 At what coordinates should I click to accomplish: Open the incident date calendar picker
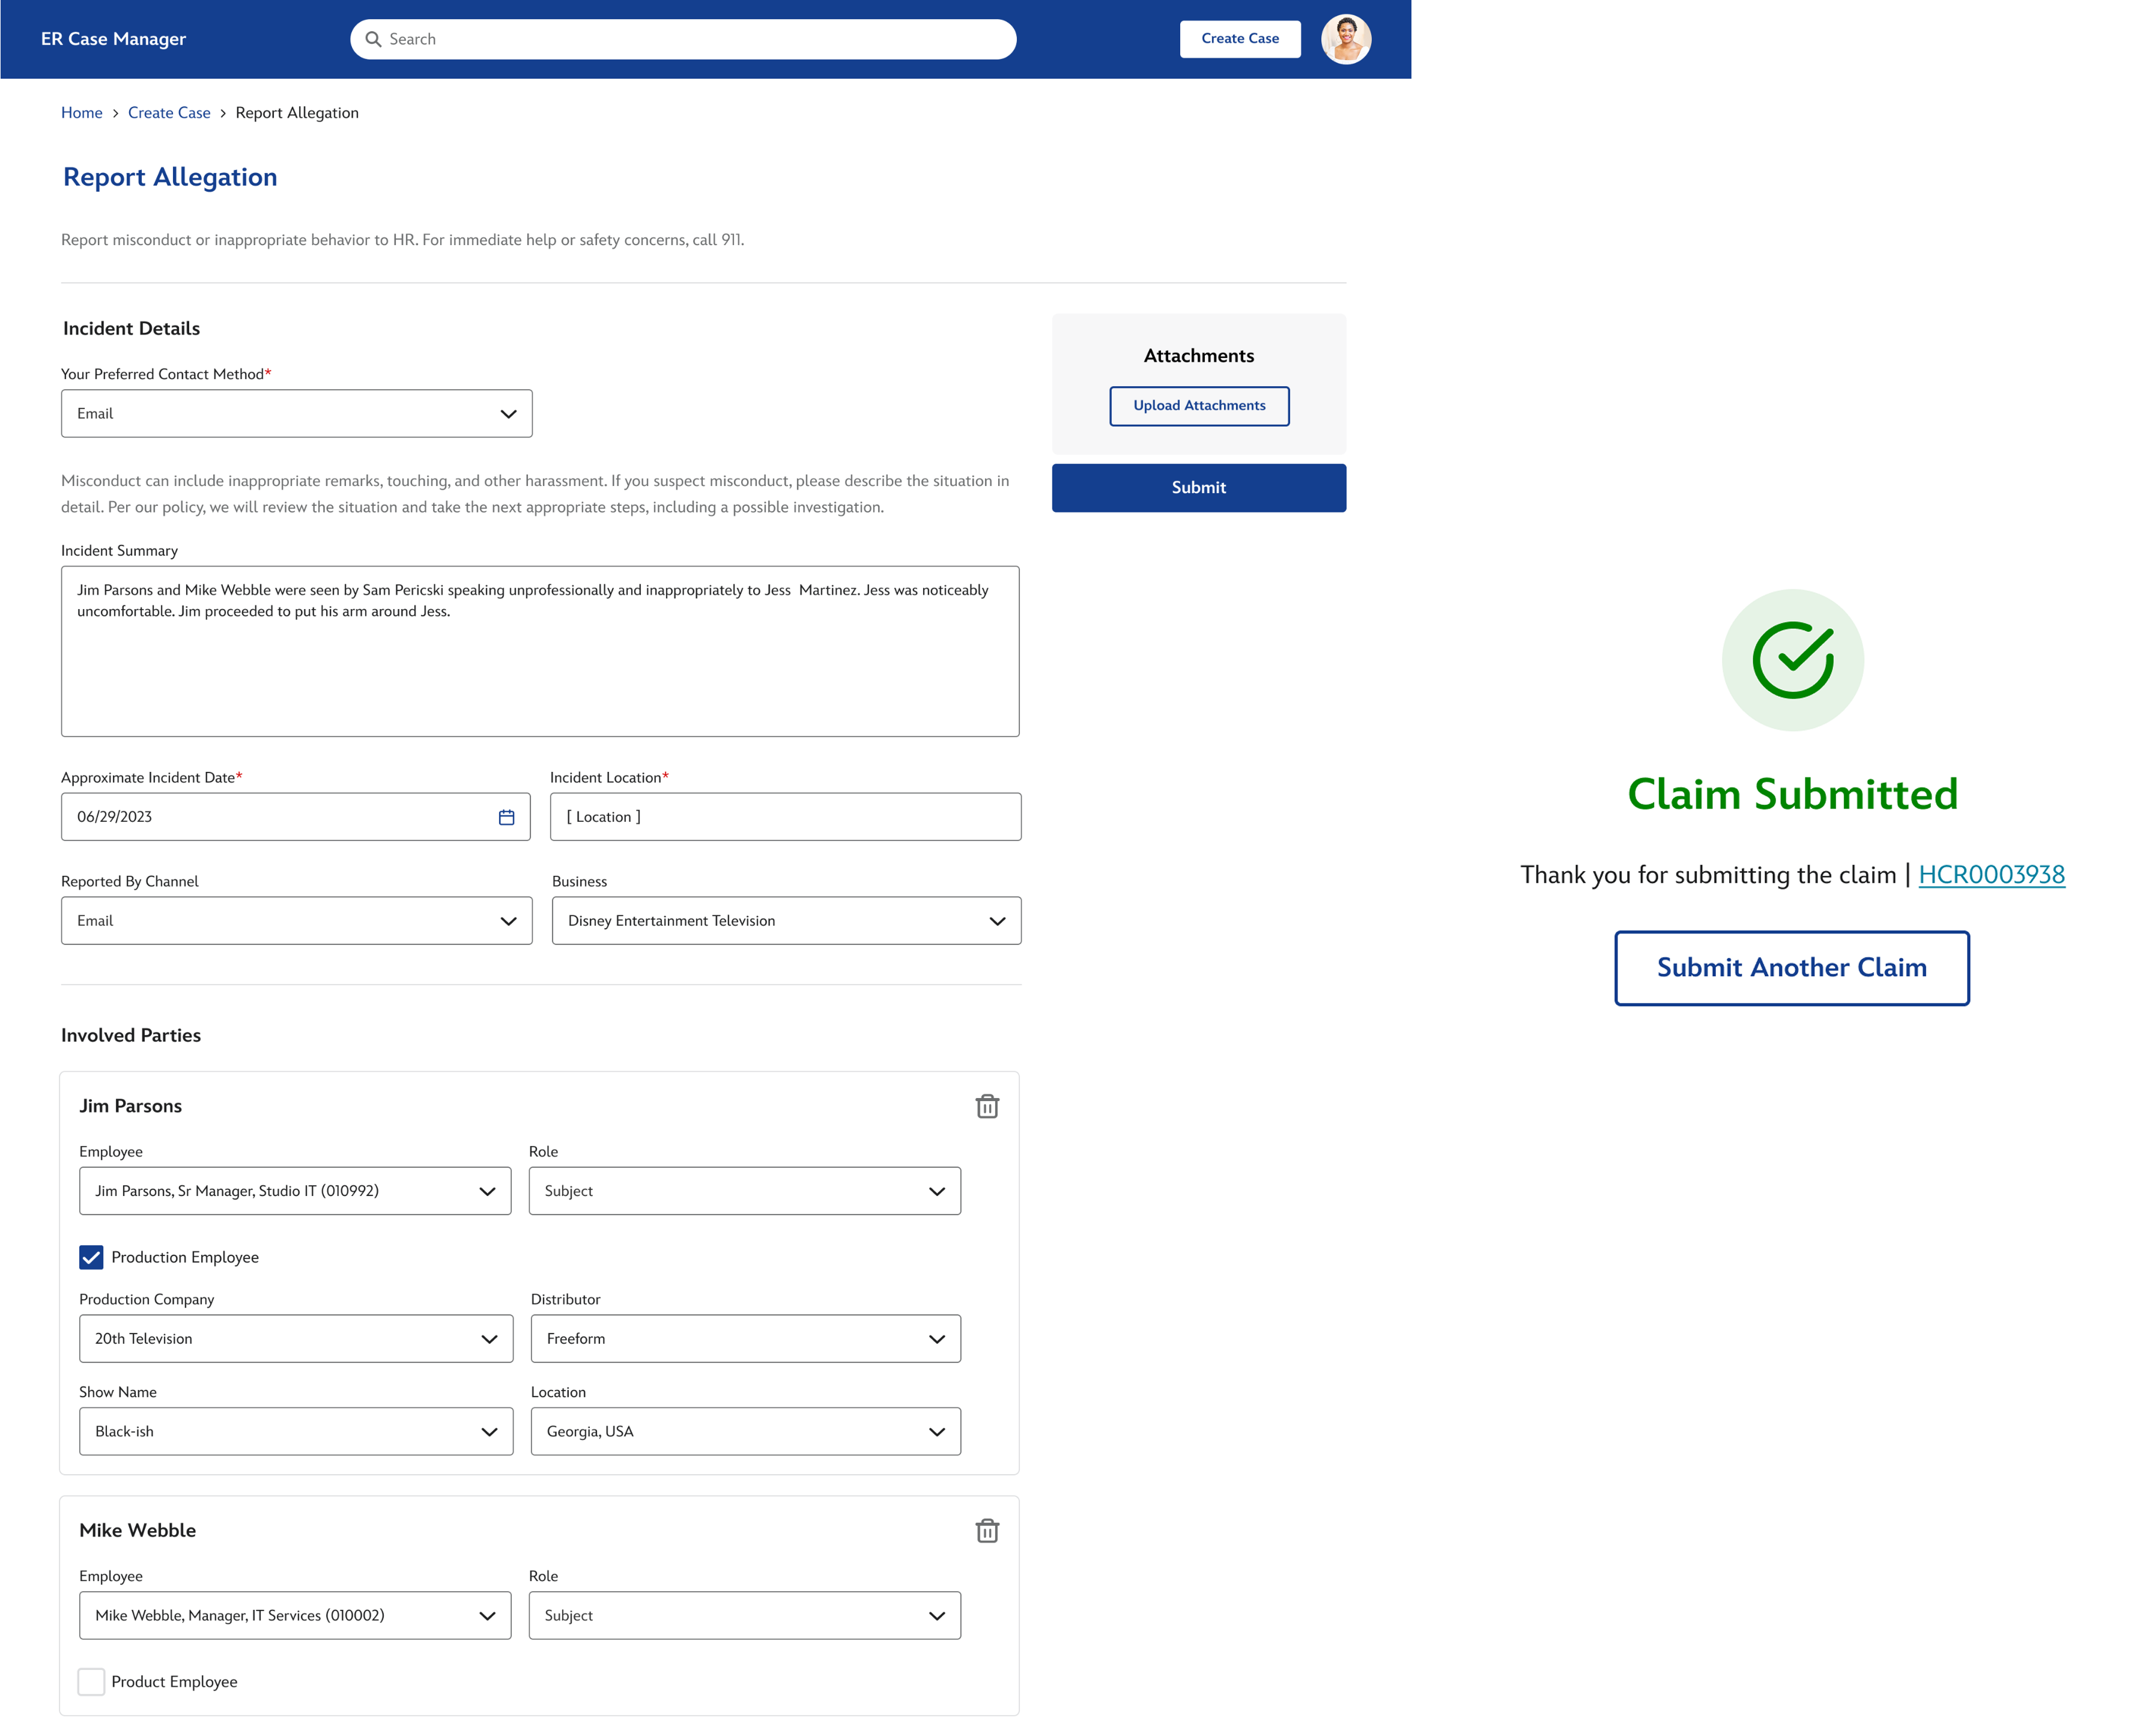[x=506, y=817]
